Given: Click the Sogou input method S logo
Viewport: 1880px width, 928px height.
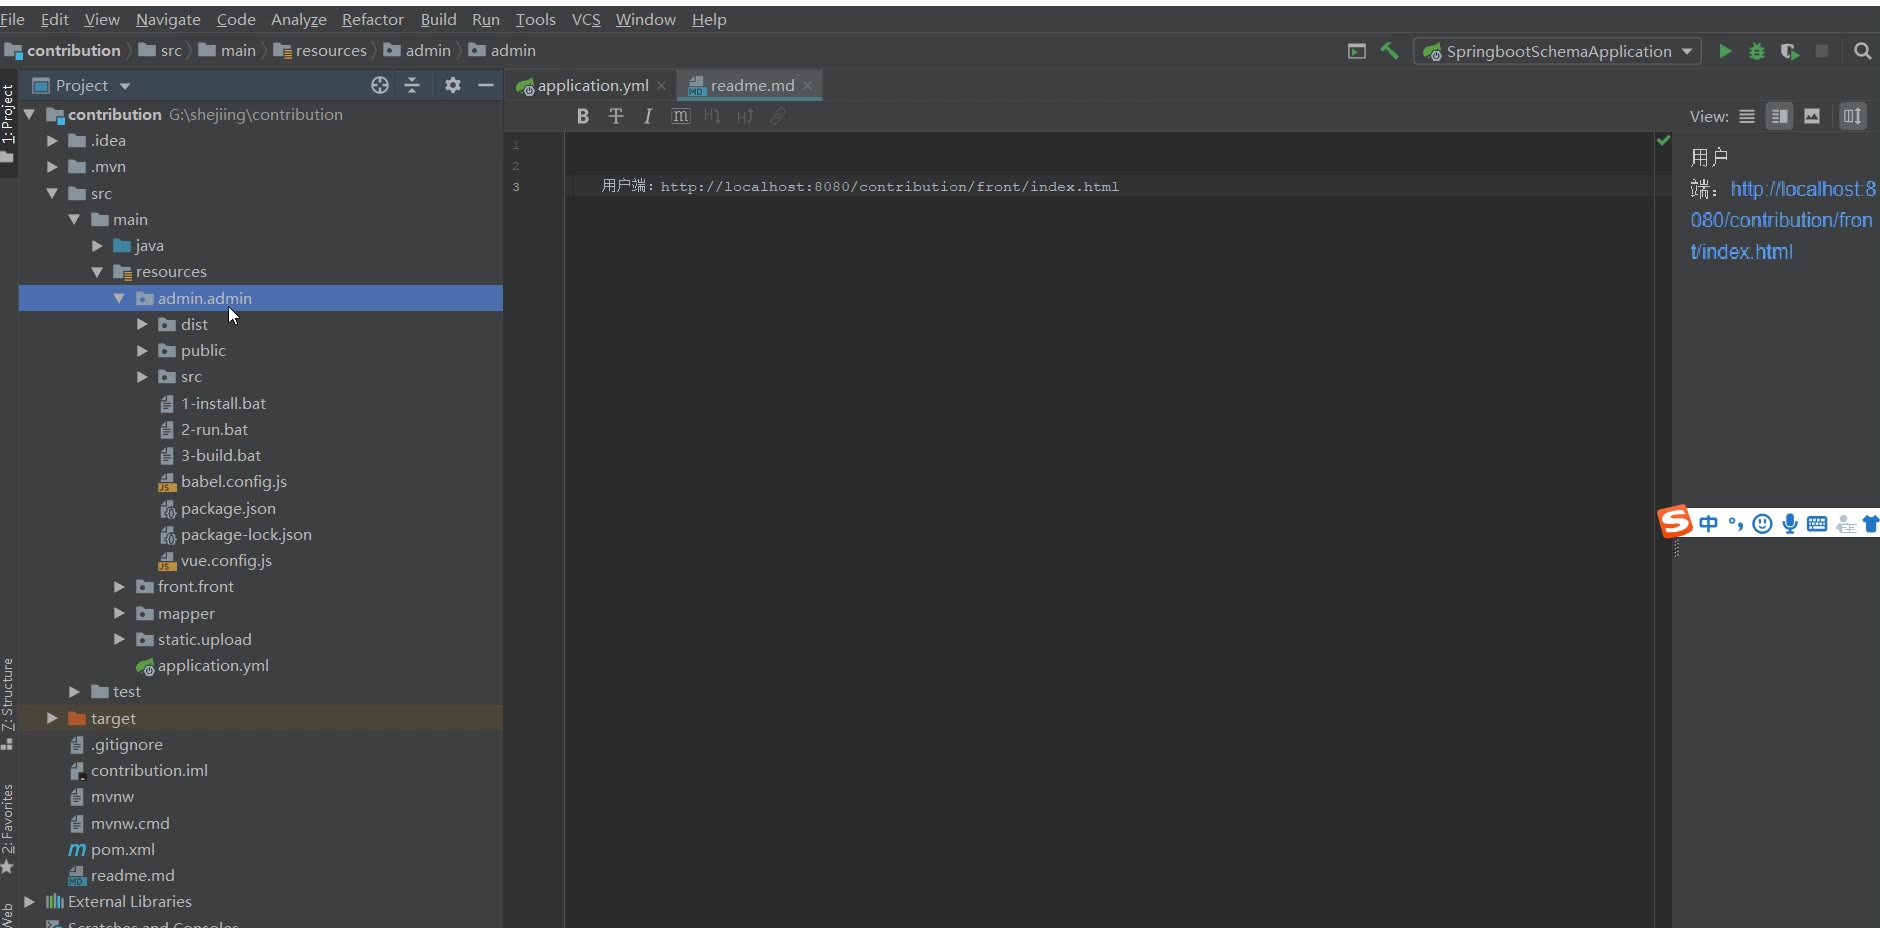Looking at the screenshot, I should click(x=1675, y=522).
